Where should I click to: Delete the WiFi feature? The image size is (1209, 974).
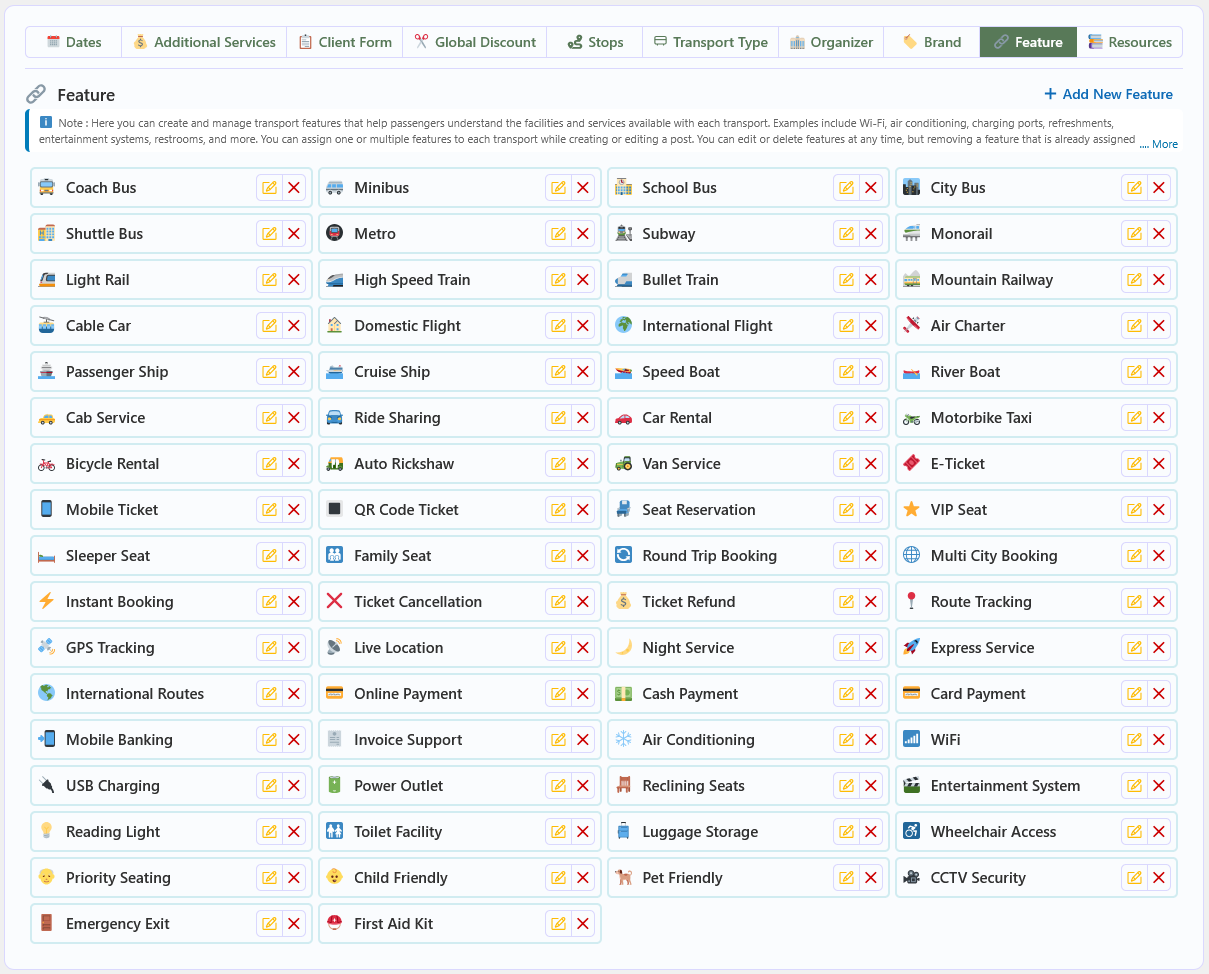click(1159, 740)
